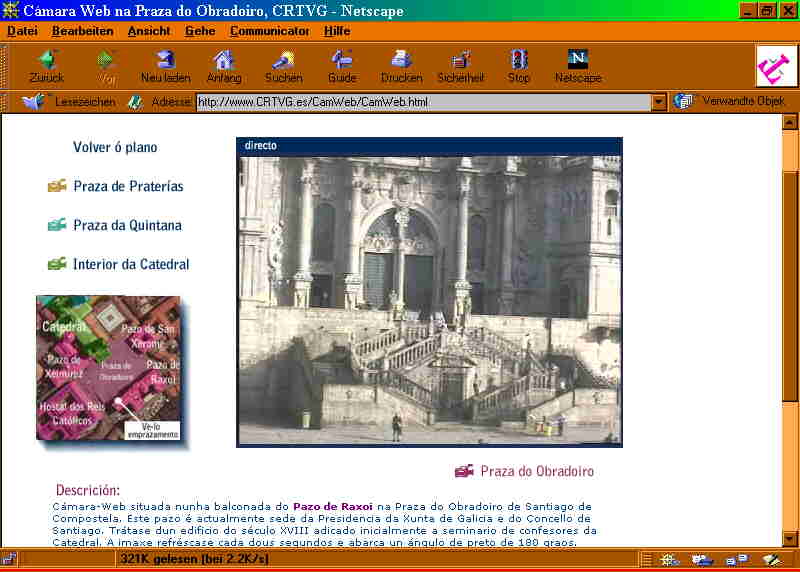This screenshot has width=800, height=572.
Task: Reload page with Neu laden
Action: [165, 66]
